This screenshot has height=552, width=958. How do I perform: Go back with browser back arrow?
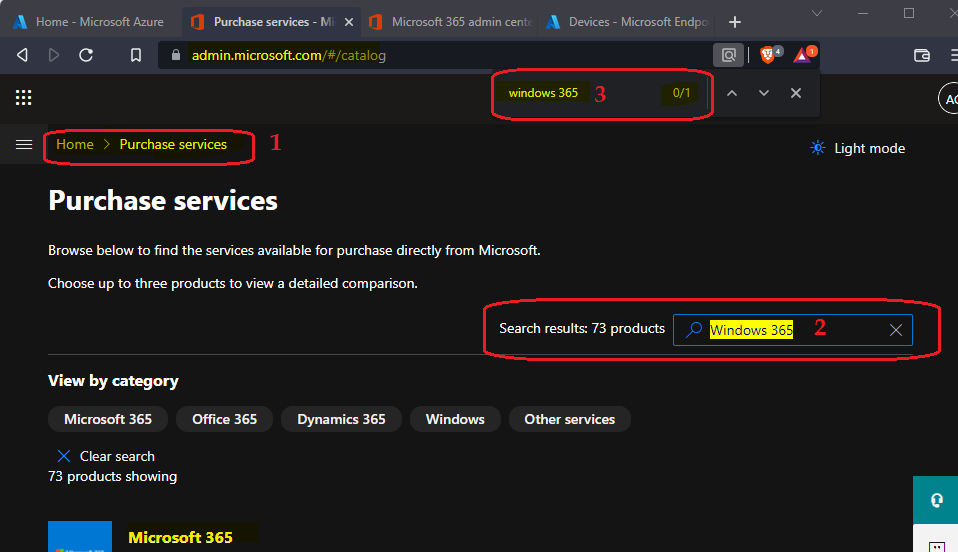coord(22,55)
